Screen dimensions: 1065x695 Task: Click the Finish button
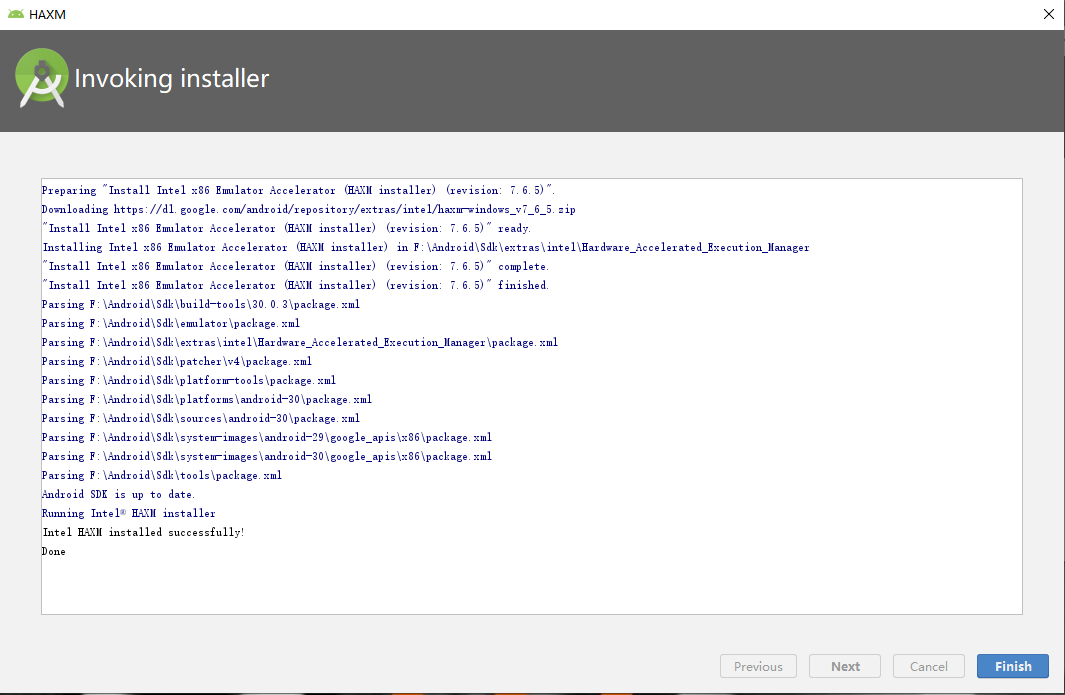[x=1013, y=666]
